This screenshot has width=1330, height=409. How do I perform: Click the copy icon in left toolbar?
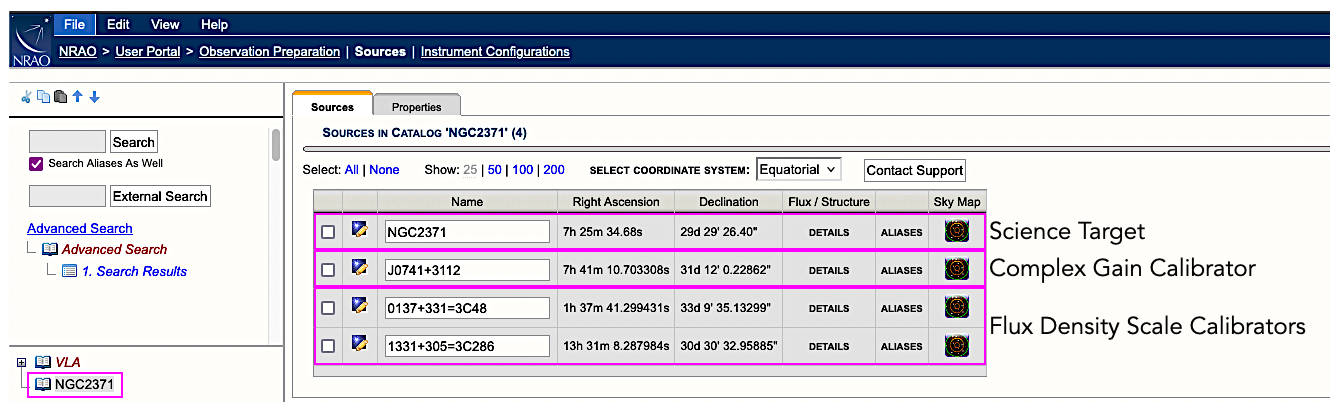click(43, 97)
